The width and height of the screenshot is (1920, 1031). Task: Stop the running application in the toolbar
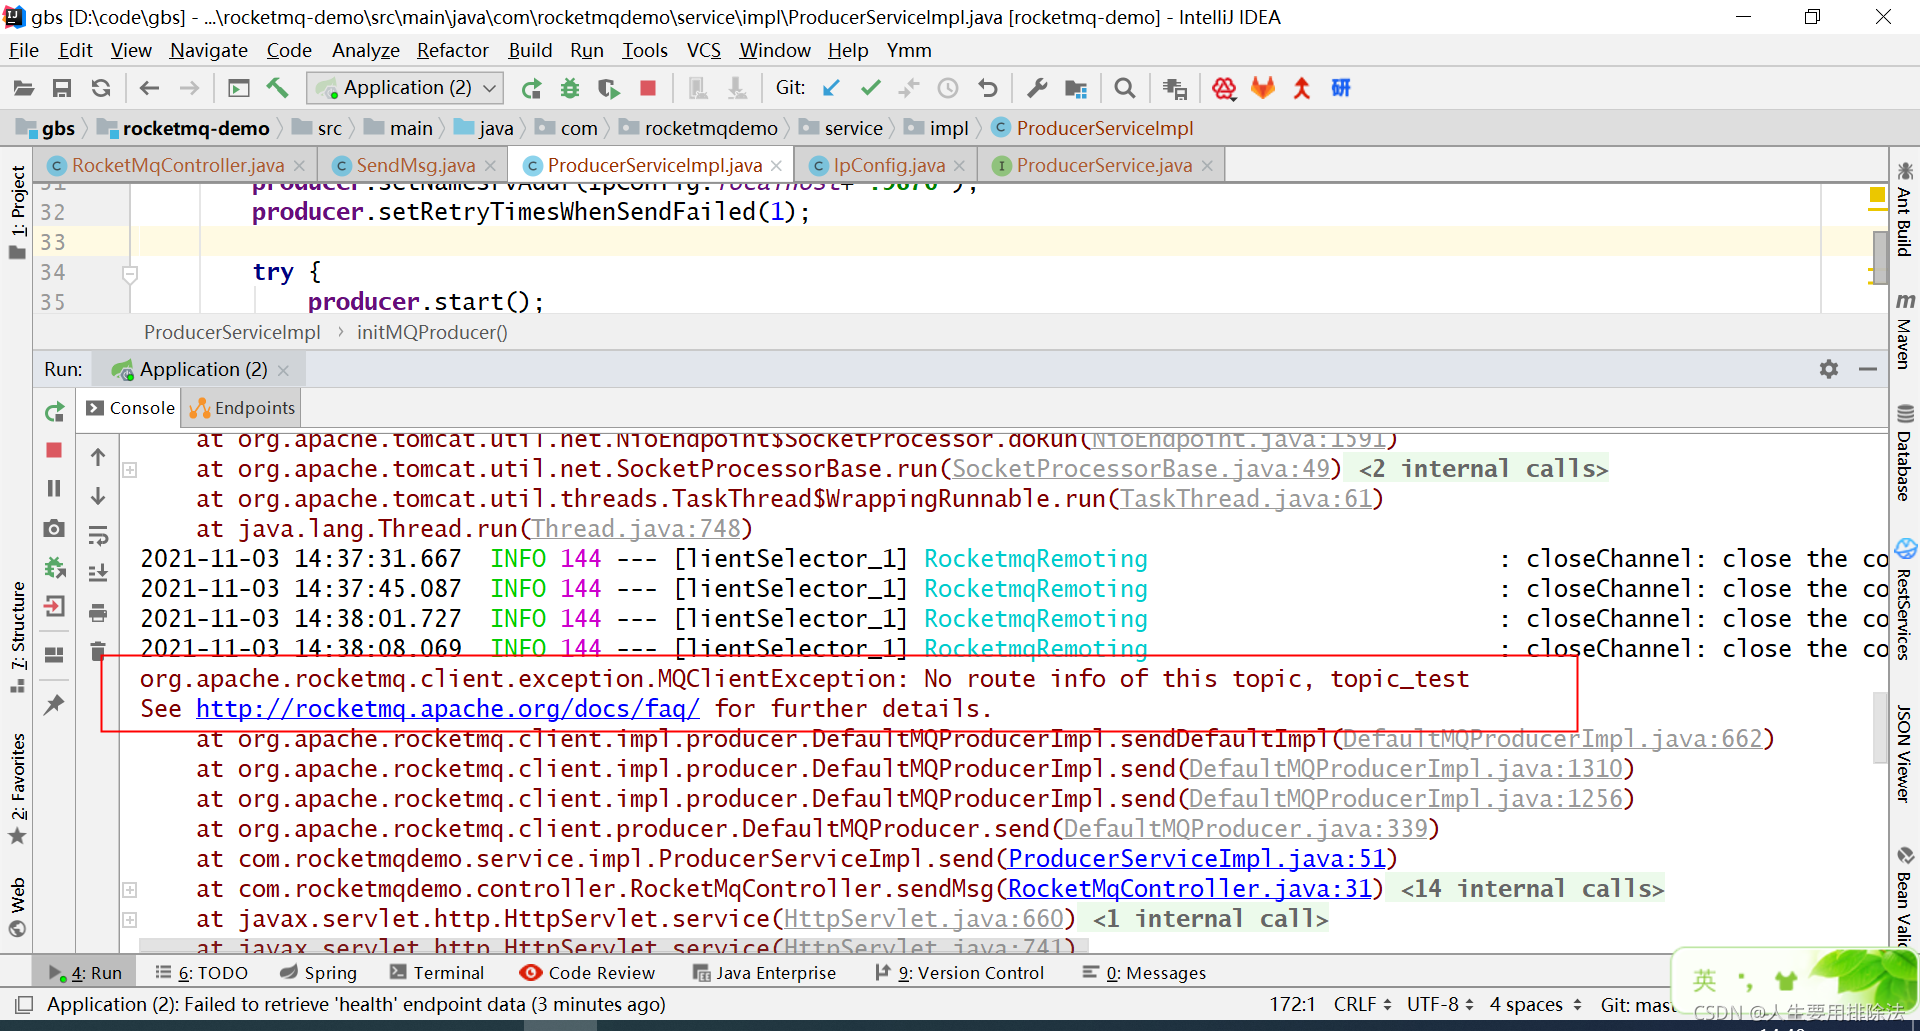tap(647, 88)
